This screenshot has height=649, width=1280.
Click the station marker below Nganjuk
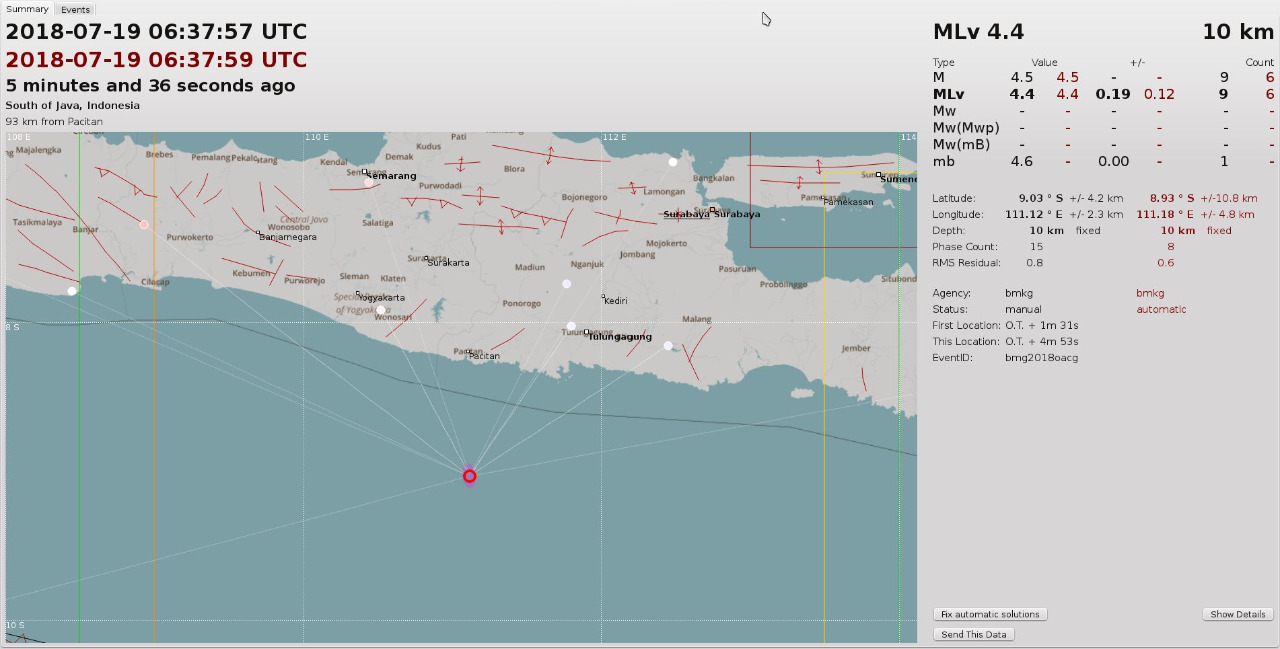566,284
